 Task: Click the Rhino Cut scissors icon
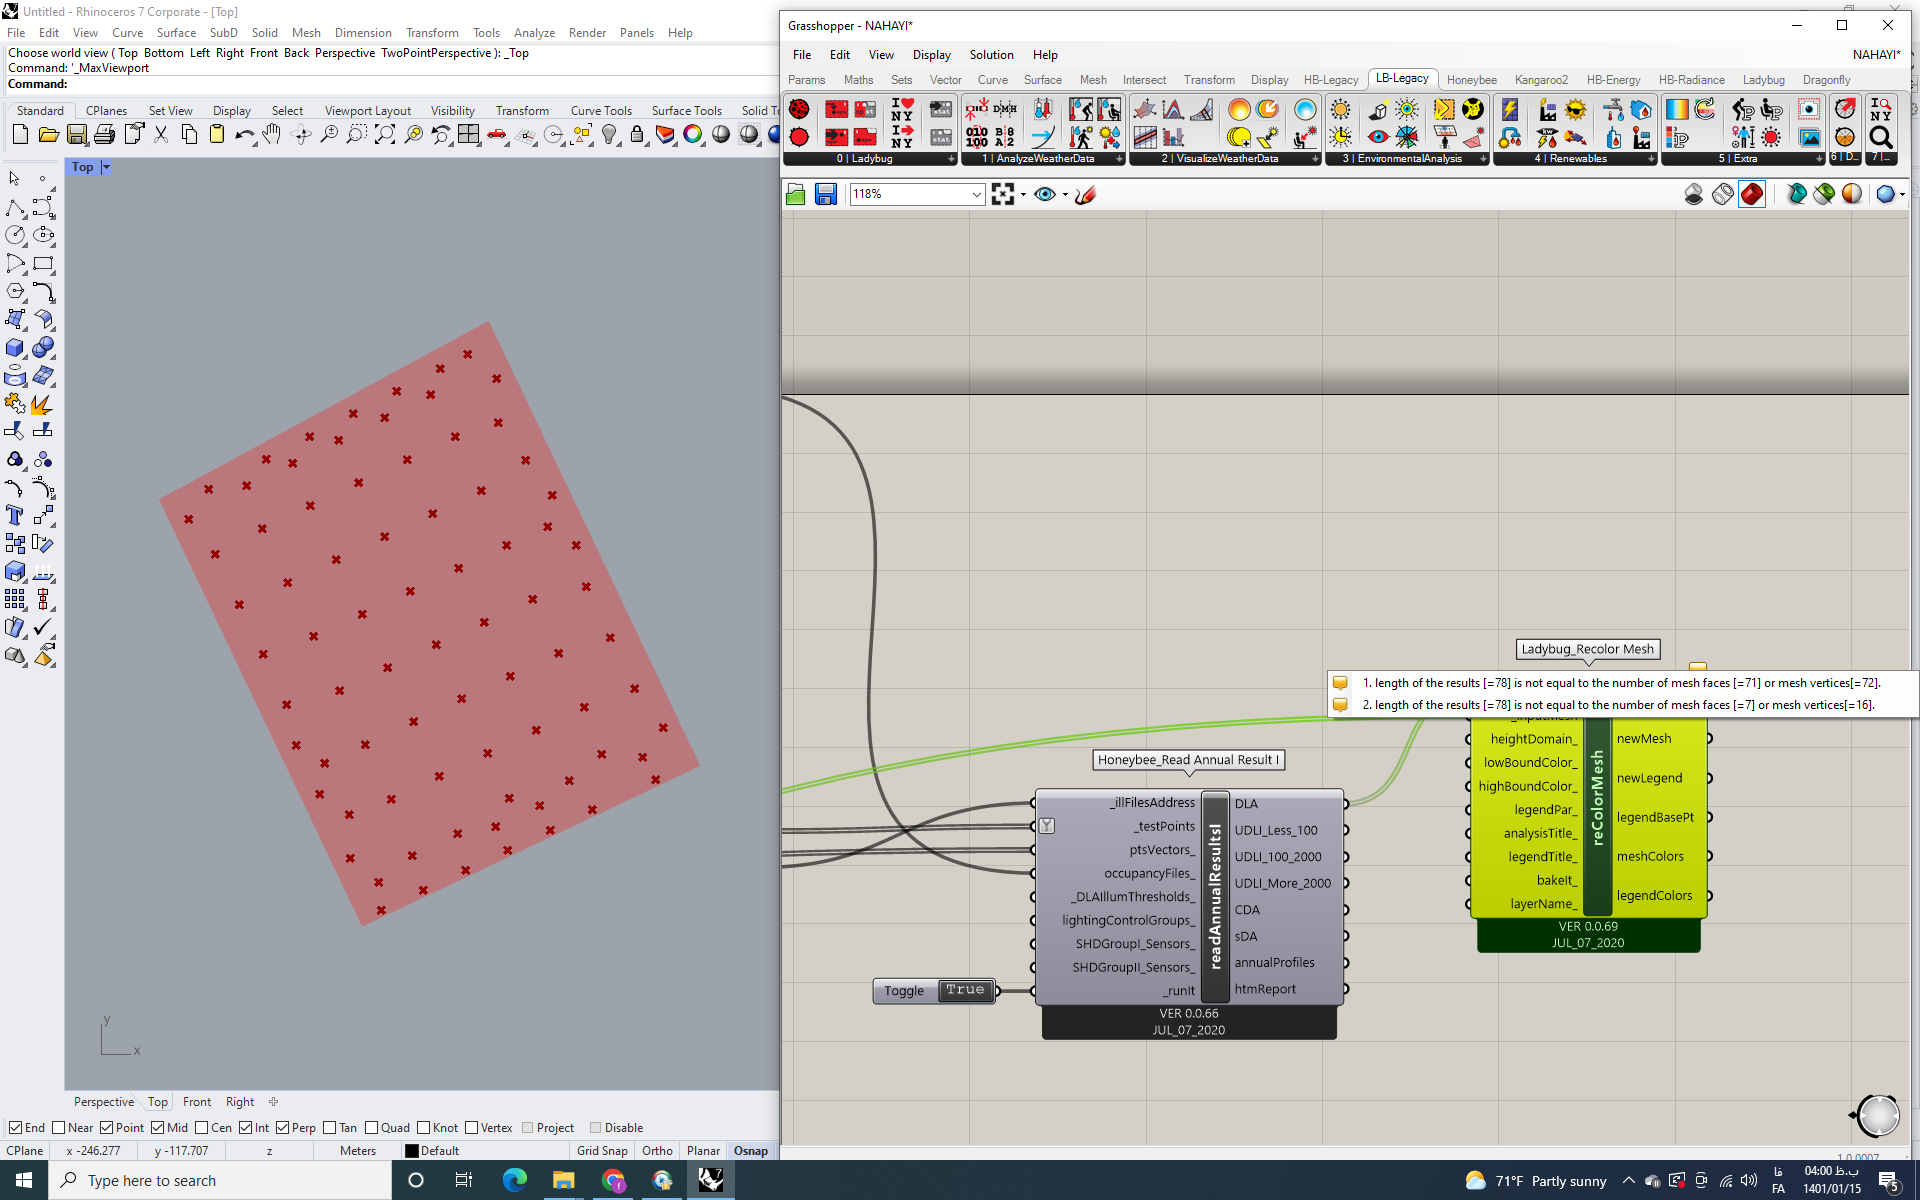pos(160,135)
